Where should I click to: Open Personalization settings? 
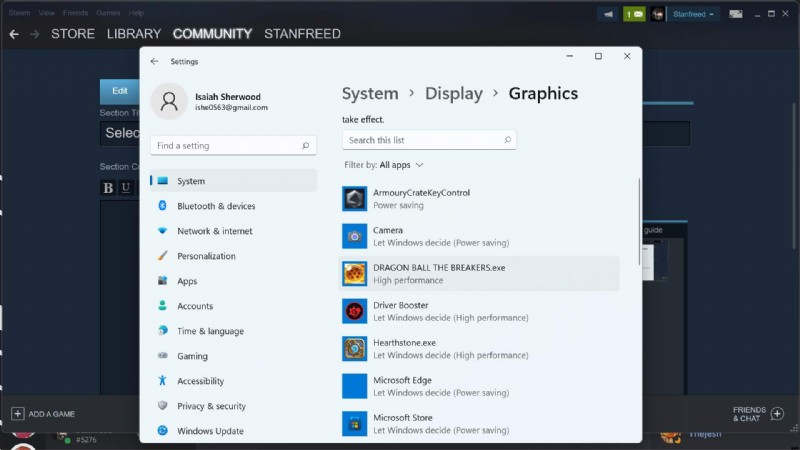(x=234, y=256)
